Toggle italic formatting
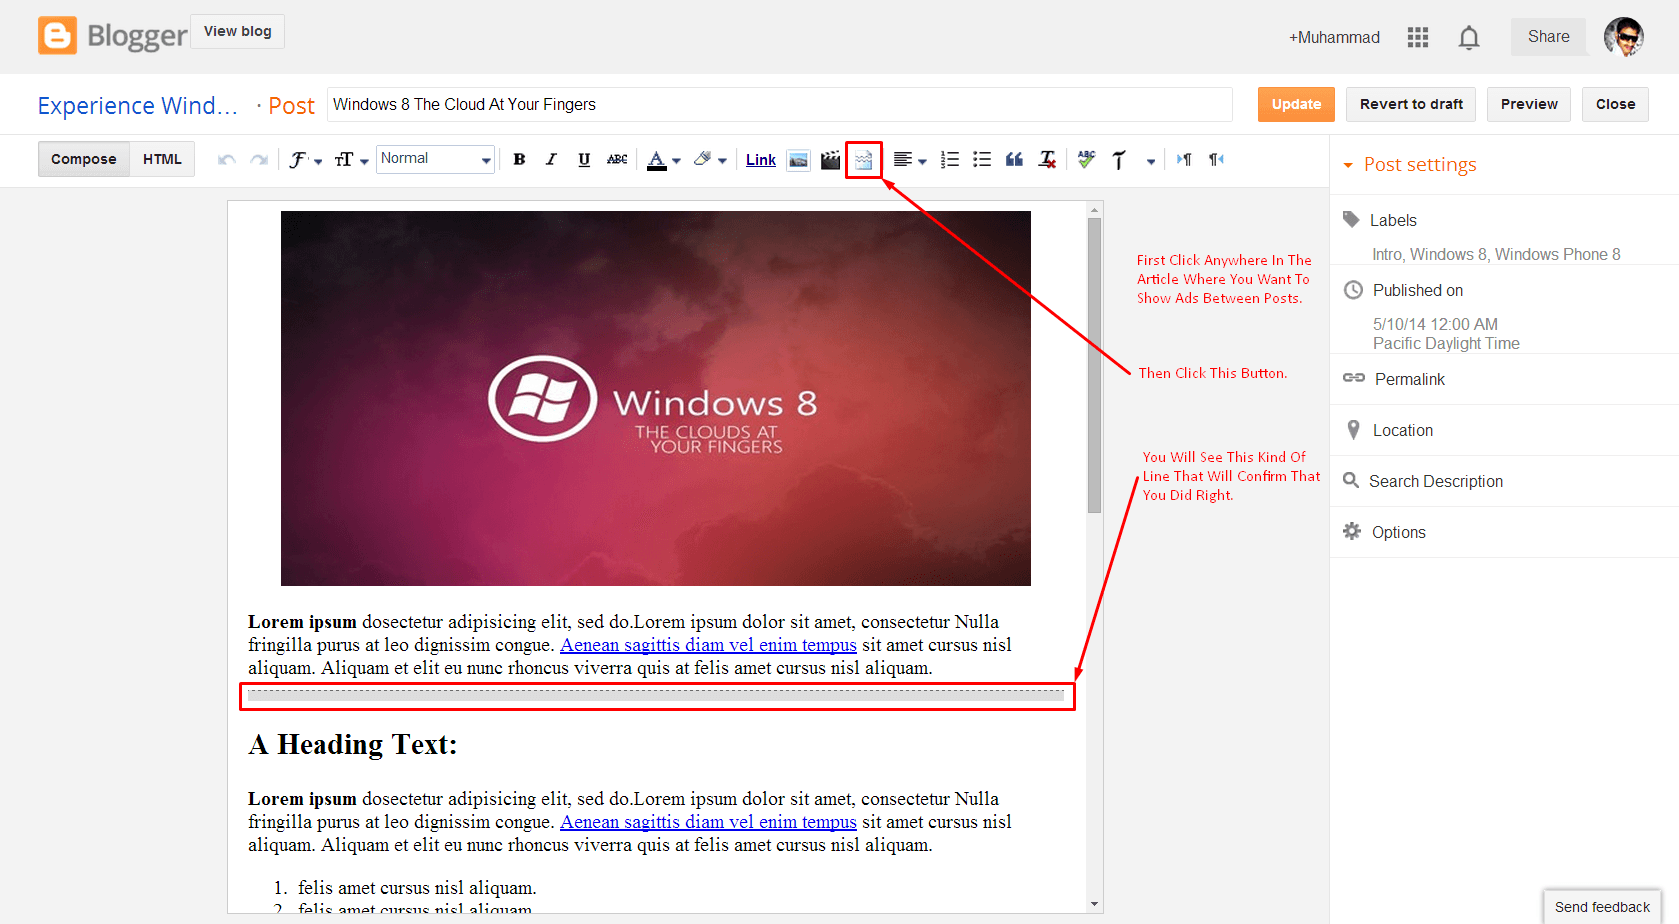Image resolution: width=1679 pixels, height=924 pixels. [x=551, y=159]
